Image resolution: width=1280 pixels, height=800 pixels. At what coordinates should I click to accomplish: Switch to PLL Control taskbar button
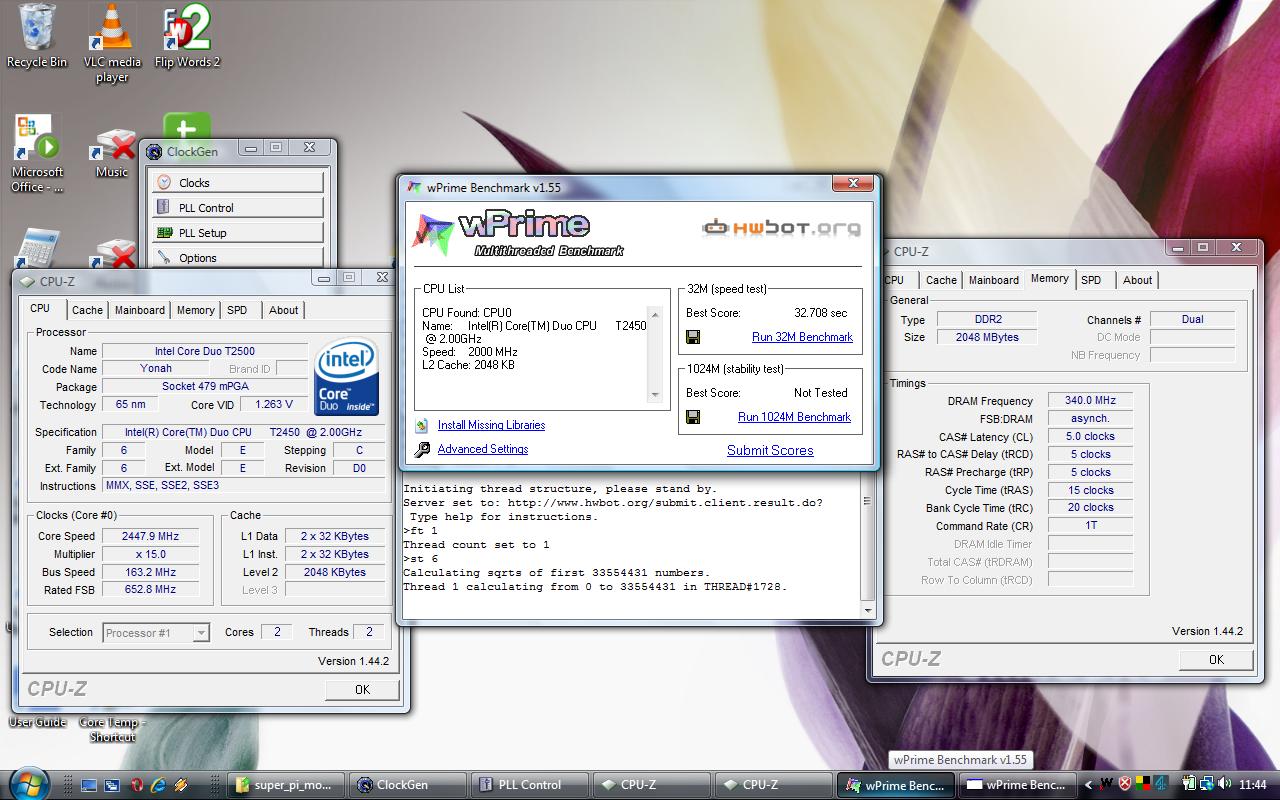(530, 785)
